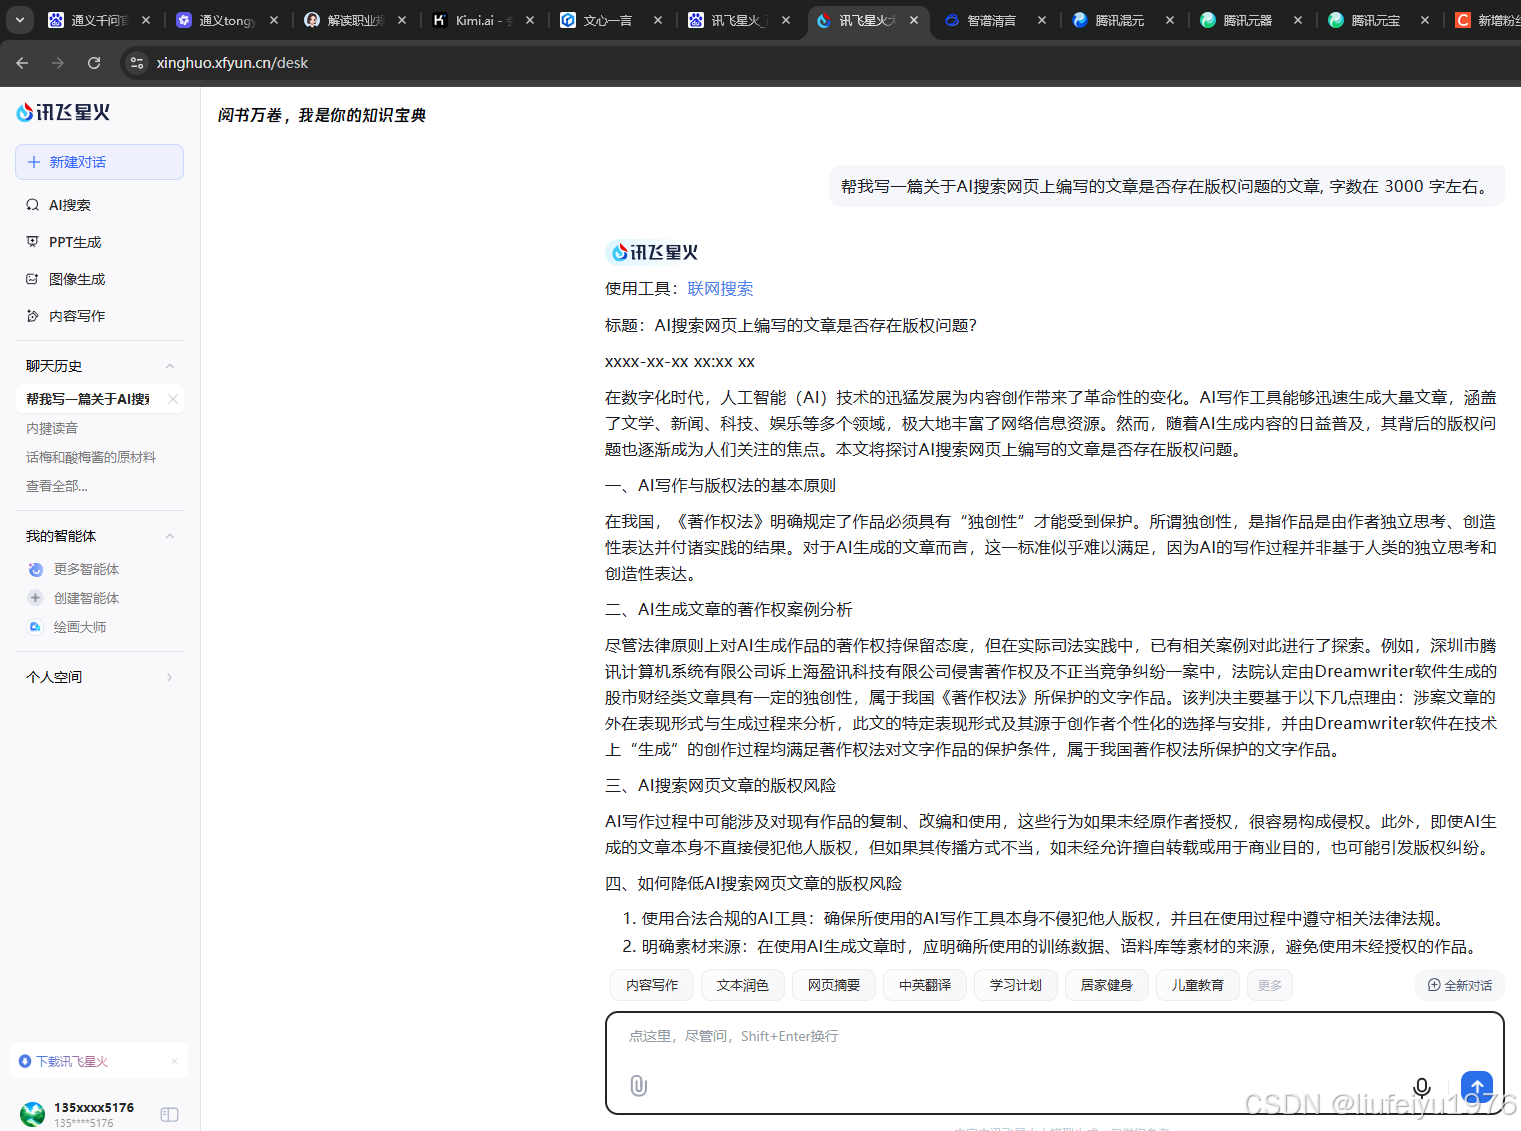Click 查看全部 to view all history
Screen dimensions: 1521x1131
point(57,486)
